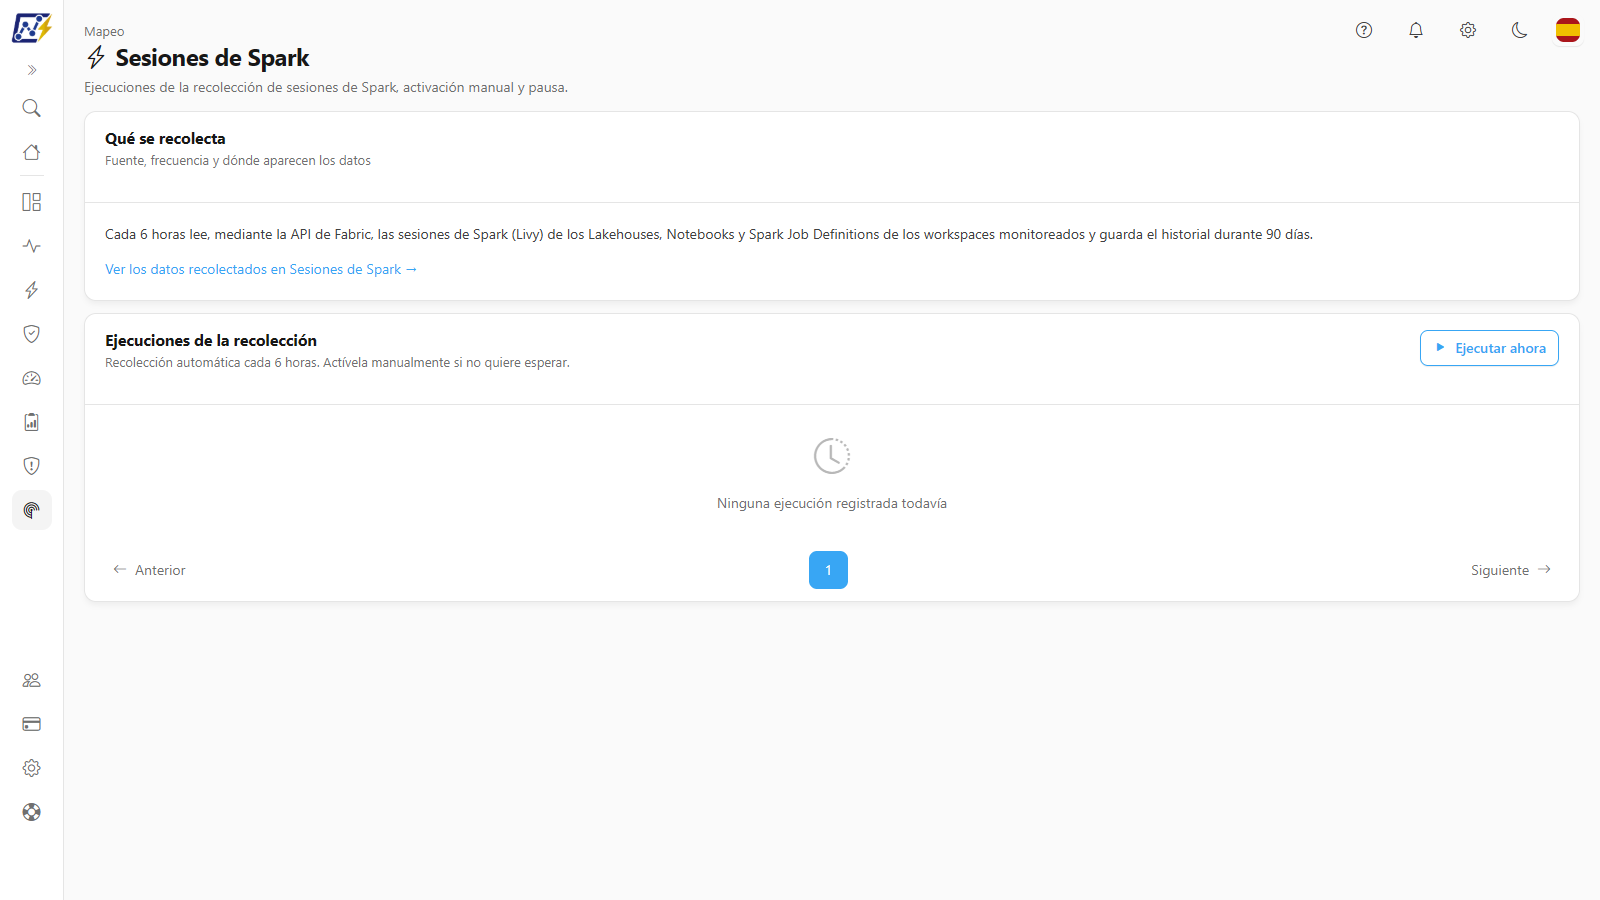
Task: Expand the sidebar with the double chevron
Action: [x=32, y=70]
